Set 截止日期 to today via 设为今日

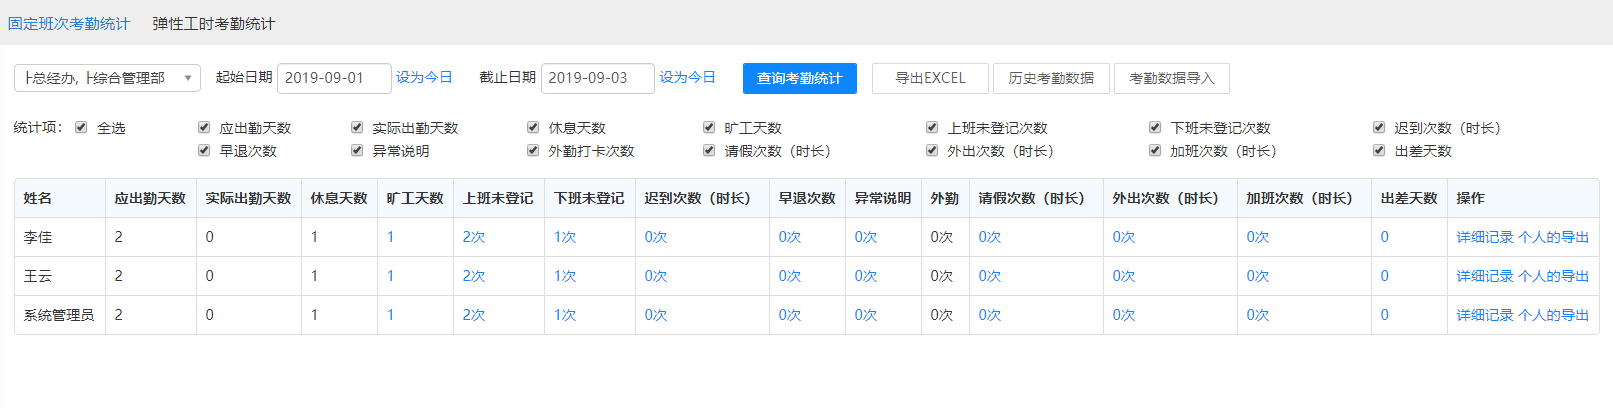687,77
